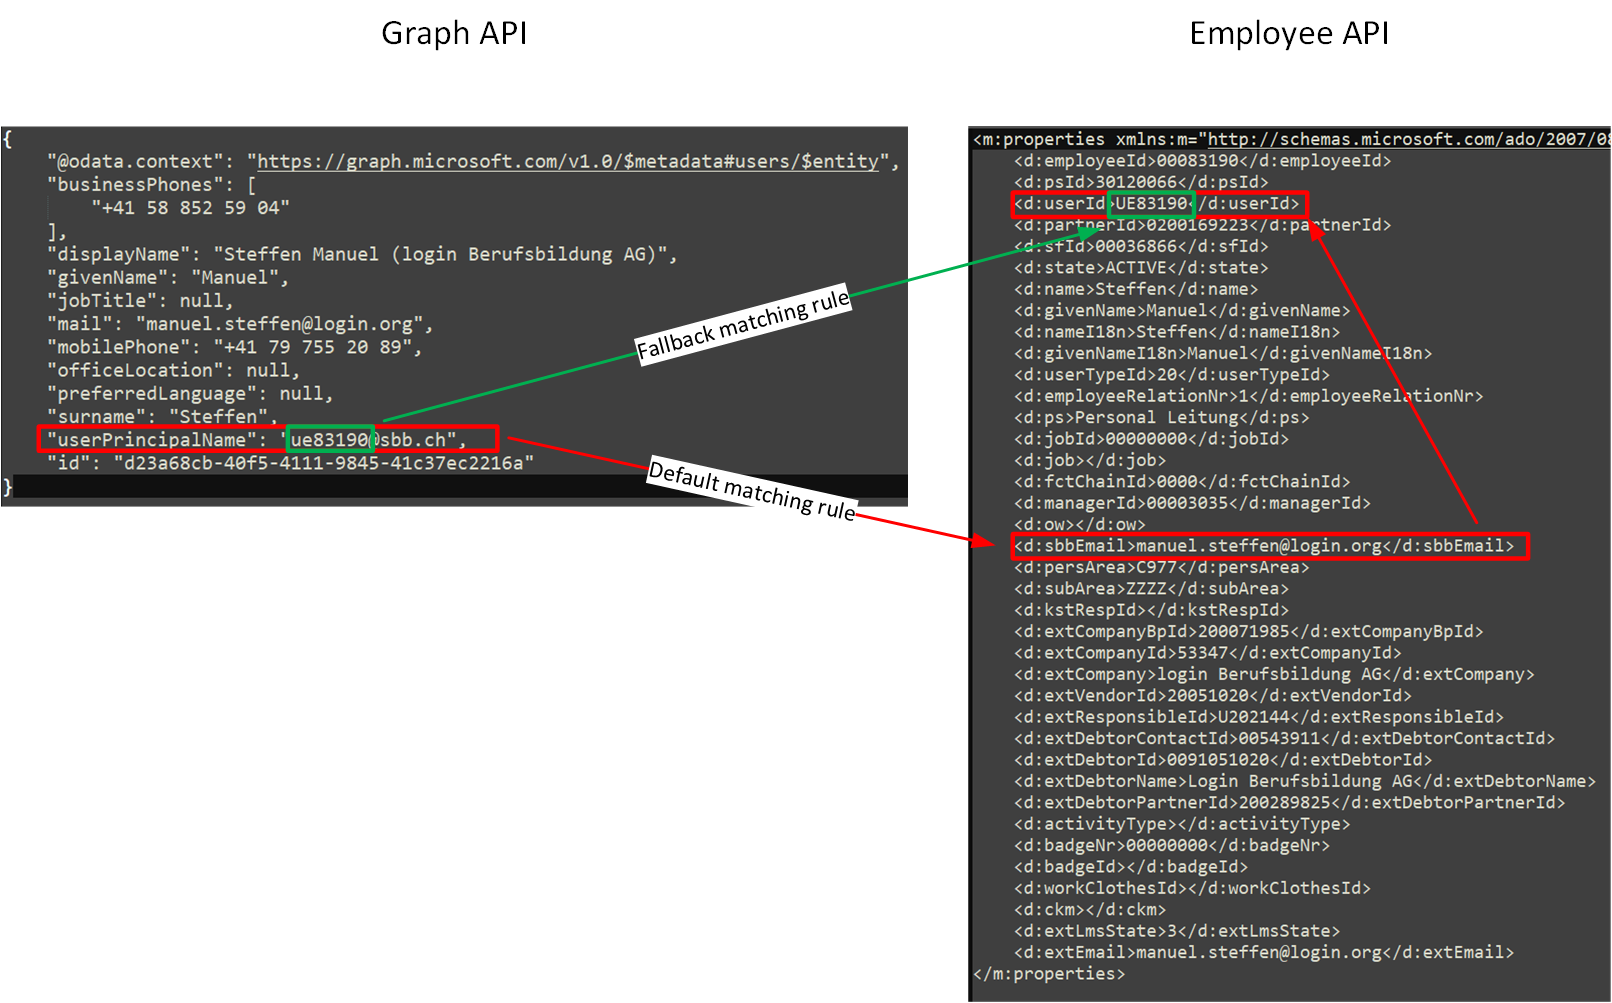Screen dimensions: 1612x1003
Task: Select the "displayName" line in the JSON
Action: pyautogui.click(x=361, y=255)
